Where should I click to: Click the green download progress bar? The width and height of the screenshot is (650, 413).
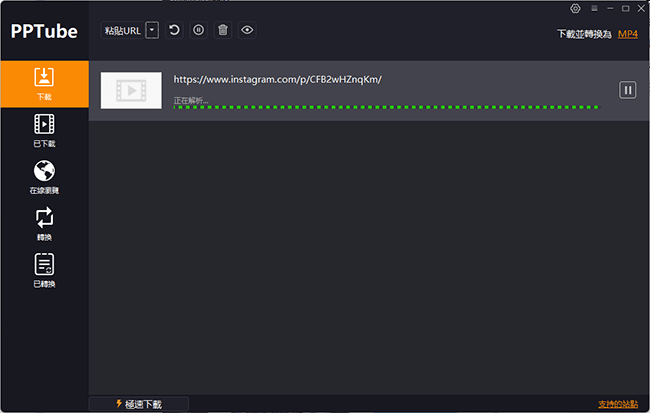(x=385, y=106)
